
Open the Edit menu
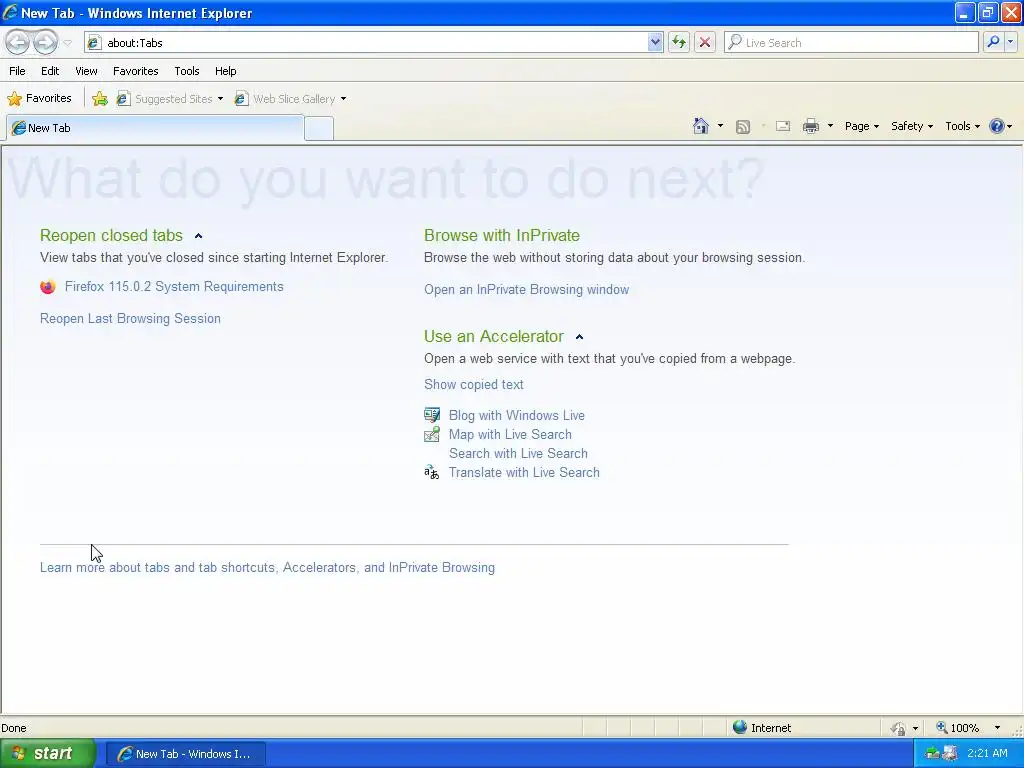pyautogui.click(x=50, y=71)
